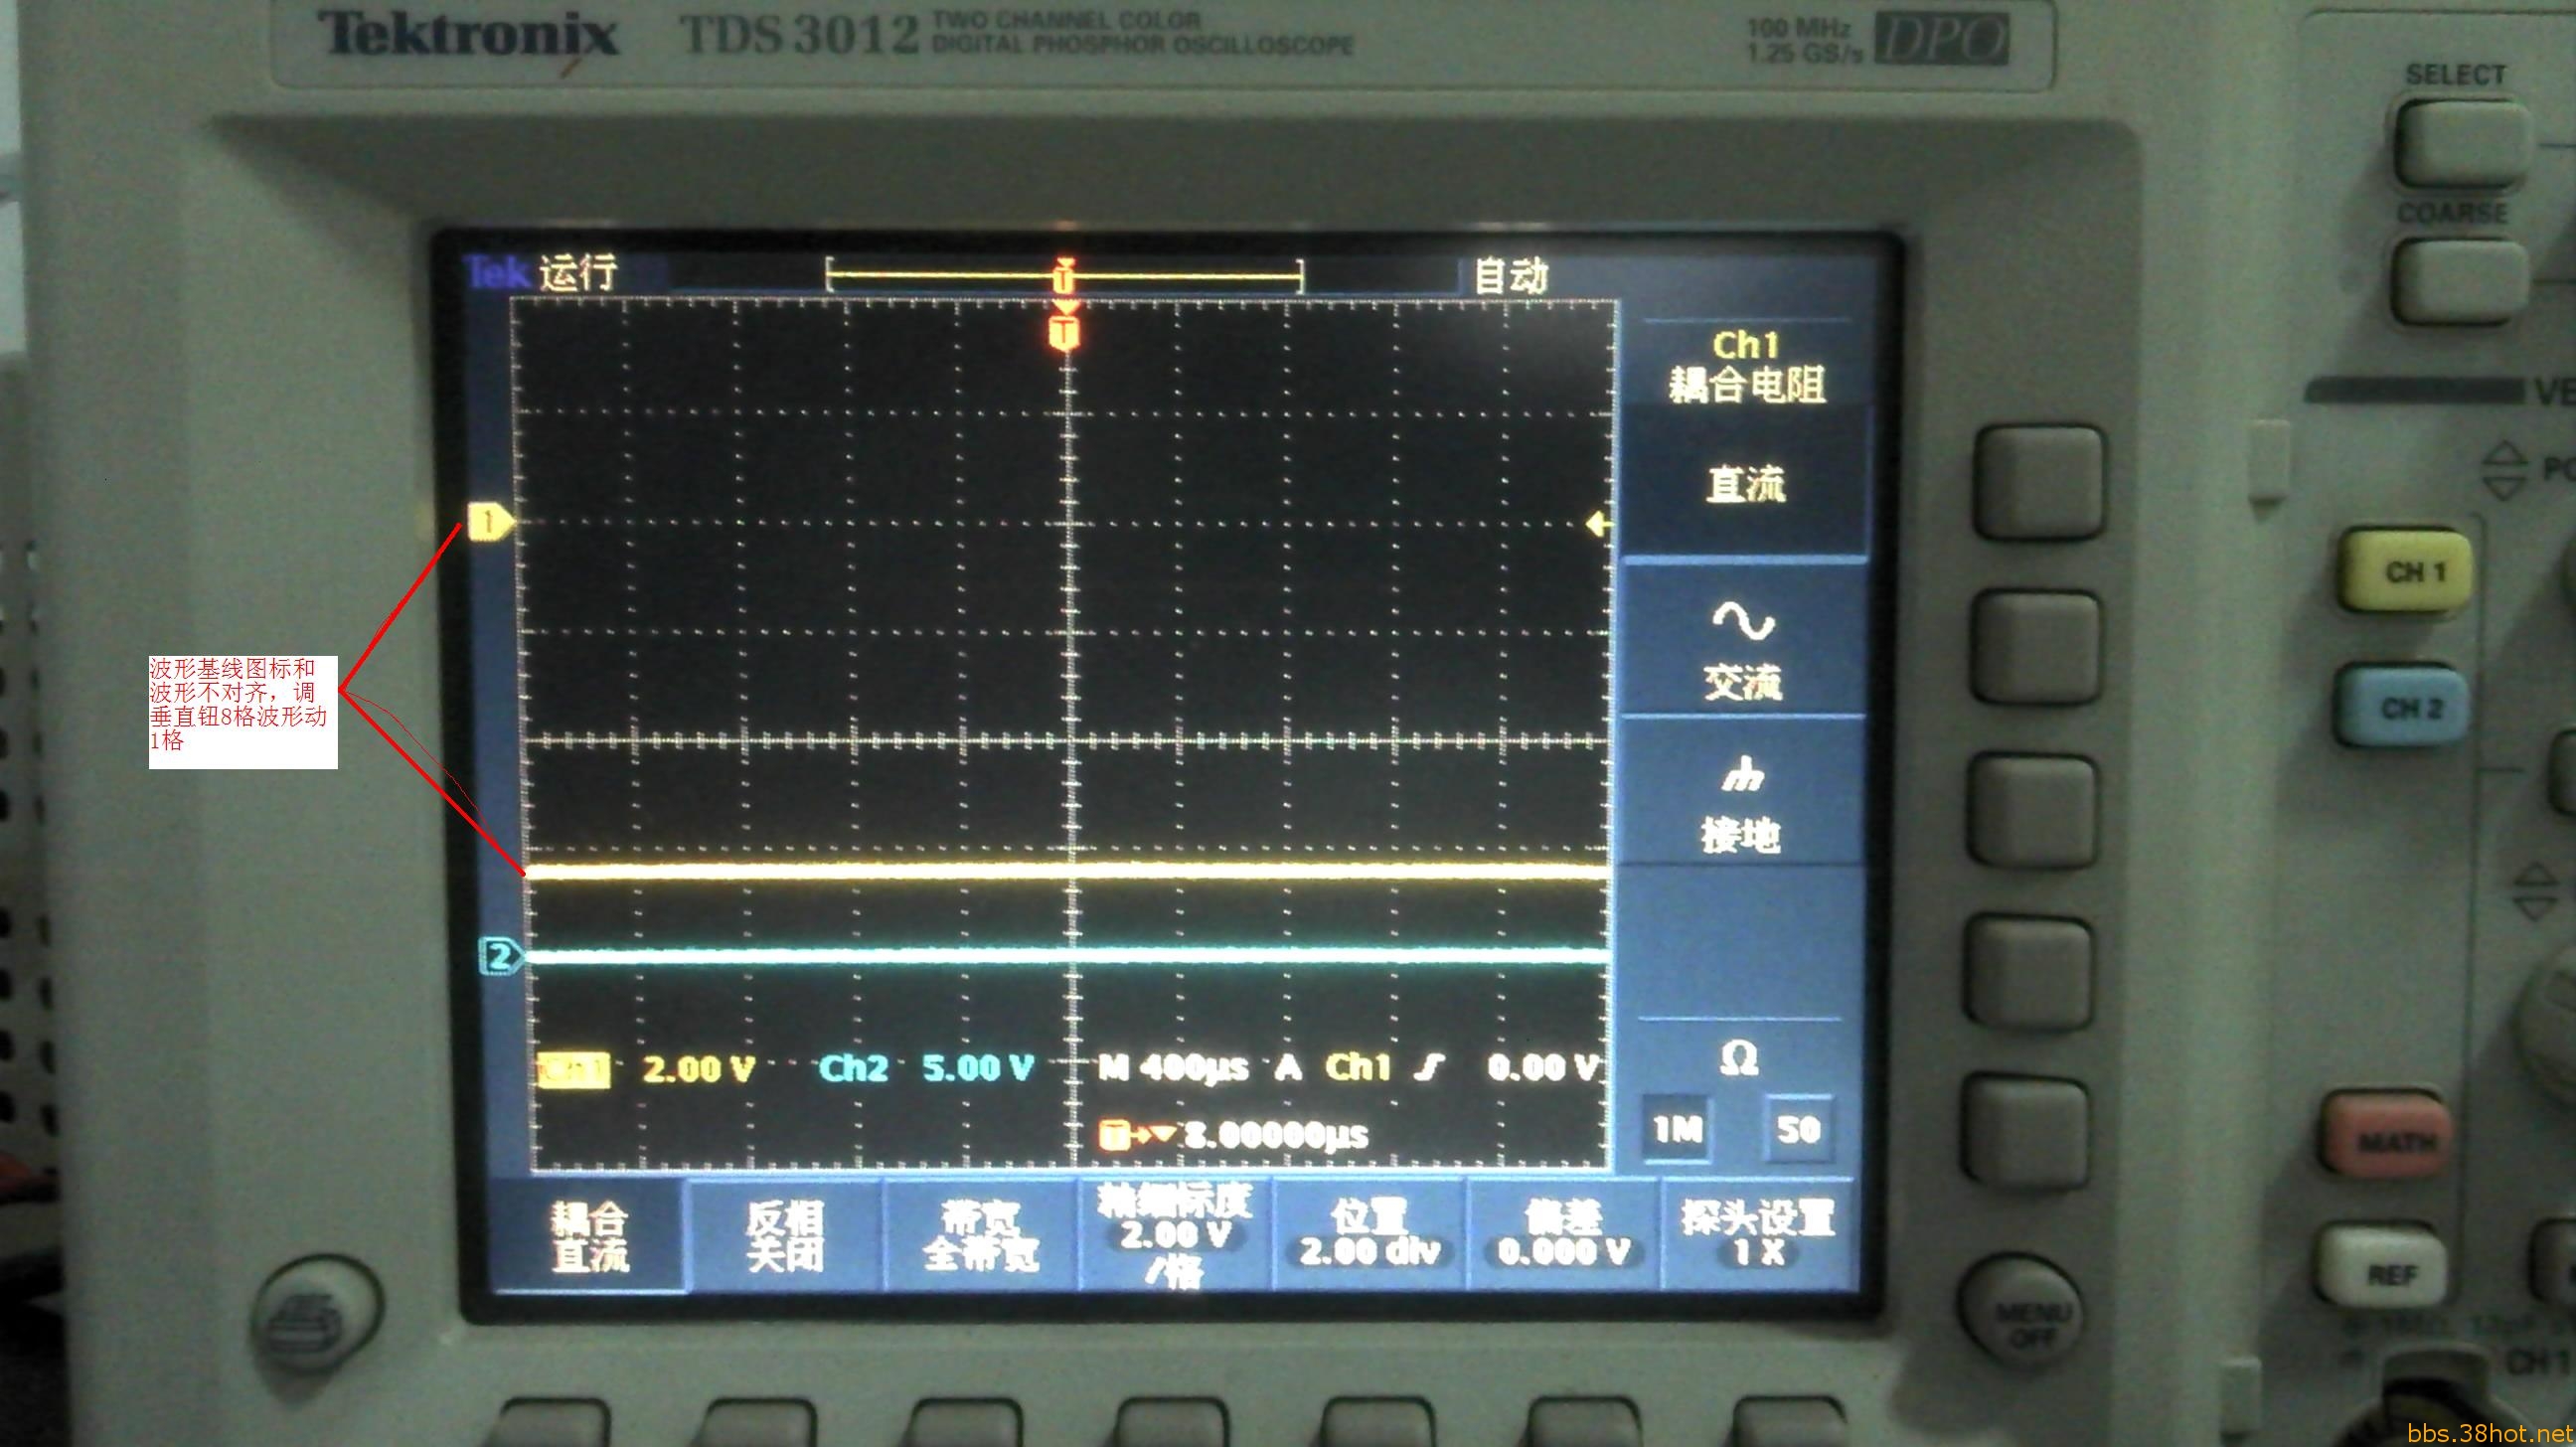The image size is (2576, 1447).
Task: Open the 偏差 0.000 V offset menu
Action: point(1564,1236)
